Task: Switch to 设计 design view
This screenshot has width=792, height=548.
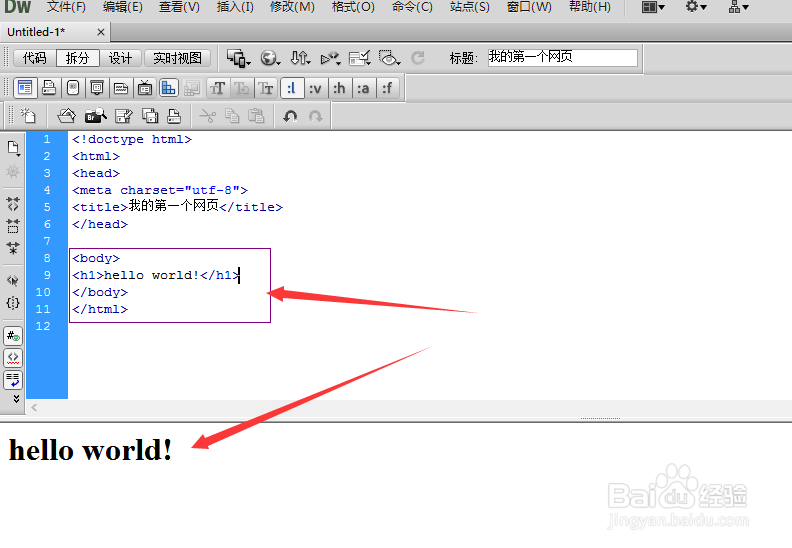Action: 120,58
